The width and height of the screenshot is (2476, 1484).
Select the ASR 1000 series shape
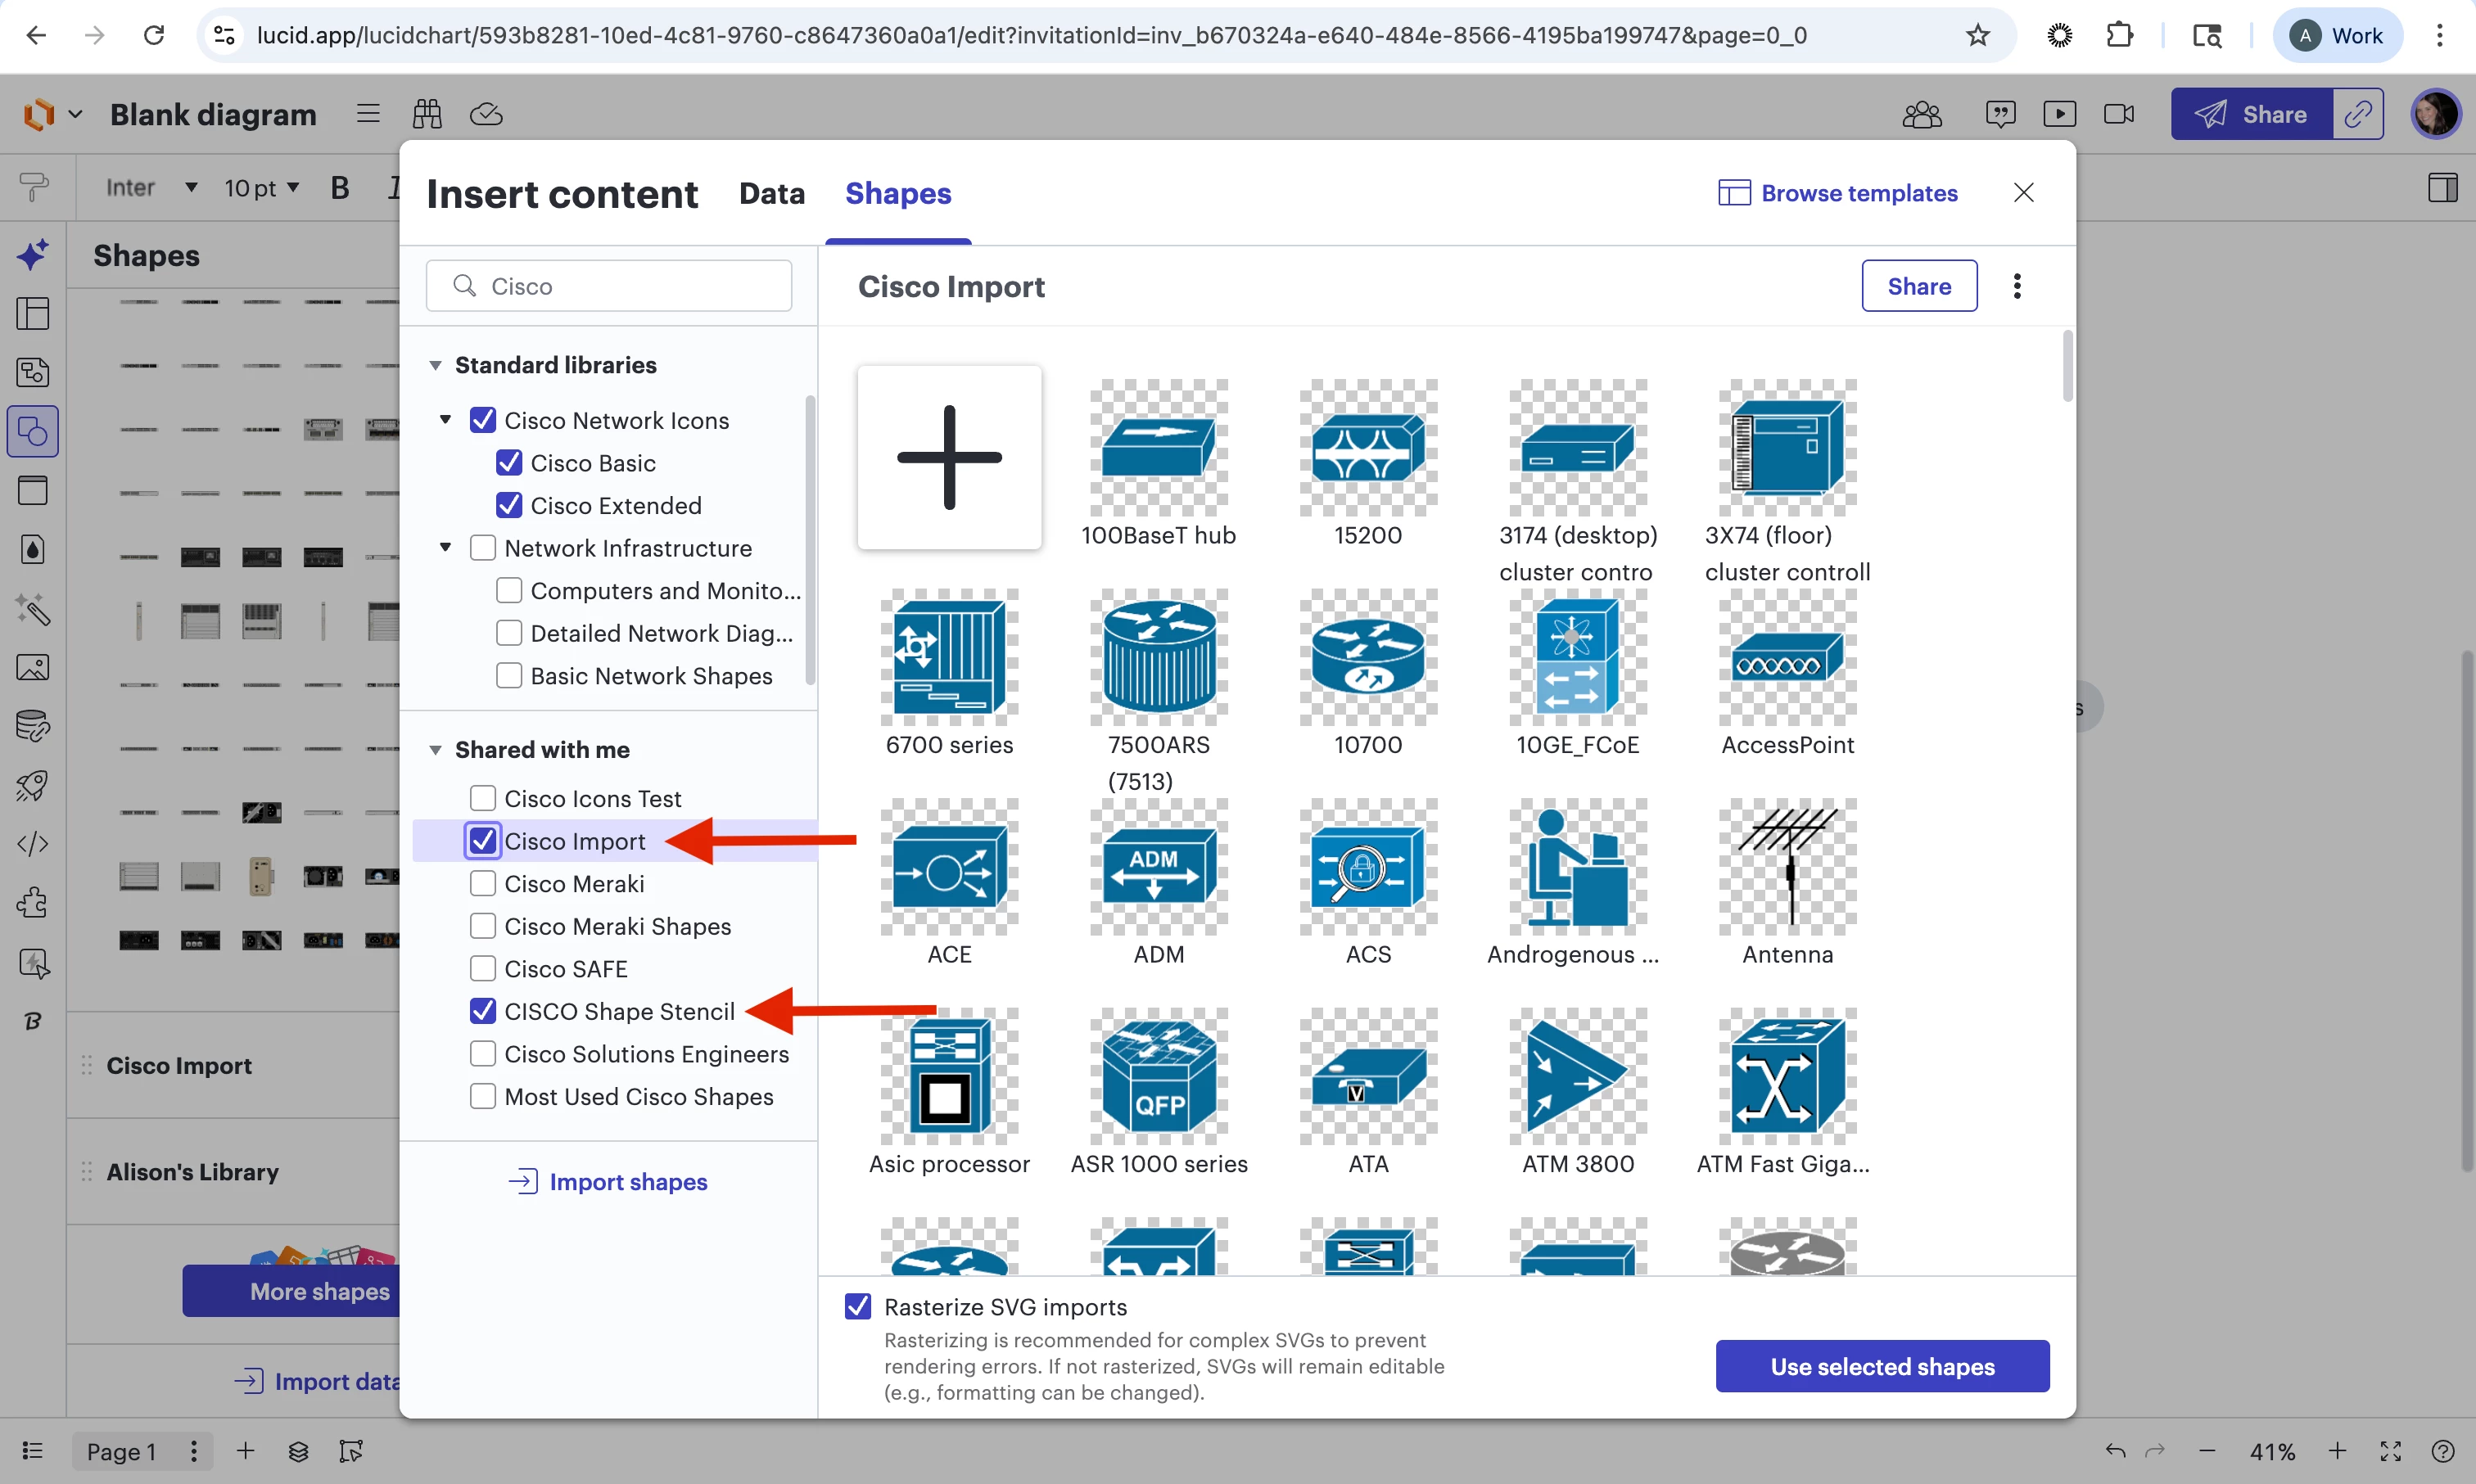(x=1158, y=1077)
